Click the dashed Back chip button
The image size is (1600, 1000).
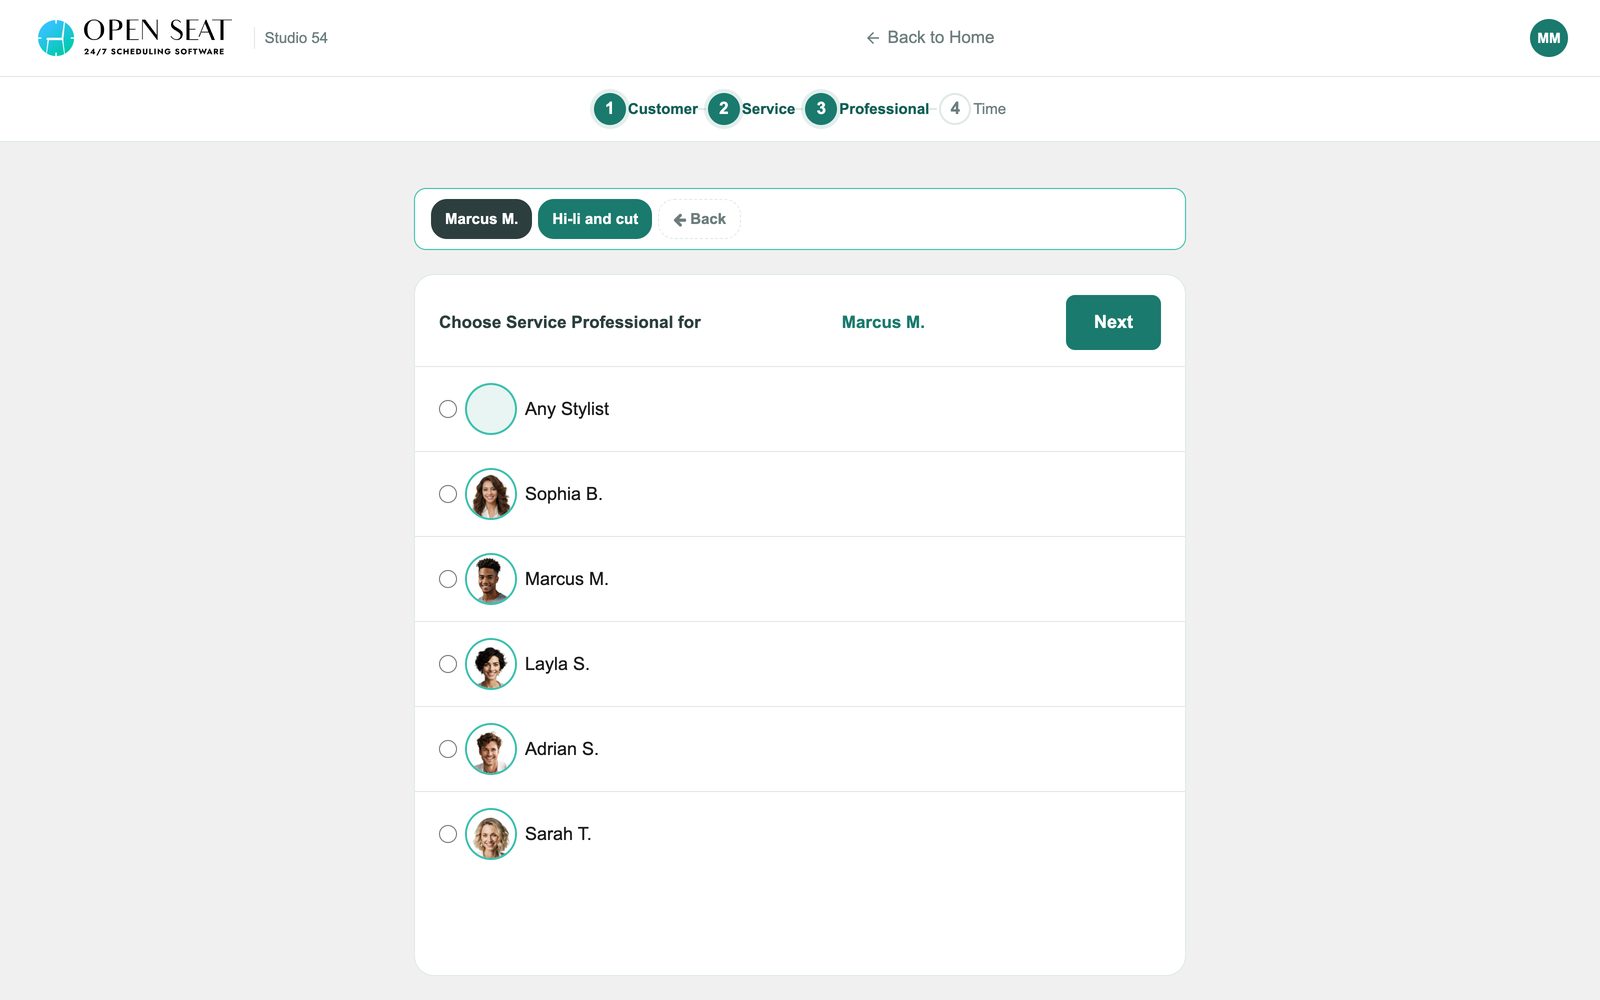(699, 219)
